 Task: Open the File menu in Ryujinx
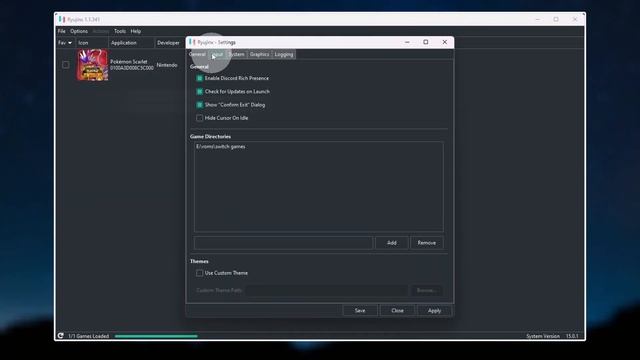tap(62, 31)
